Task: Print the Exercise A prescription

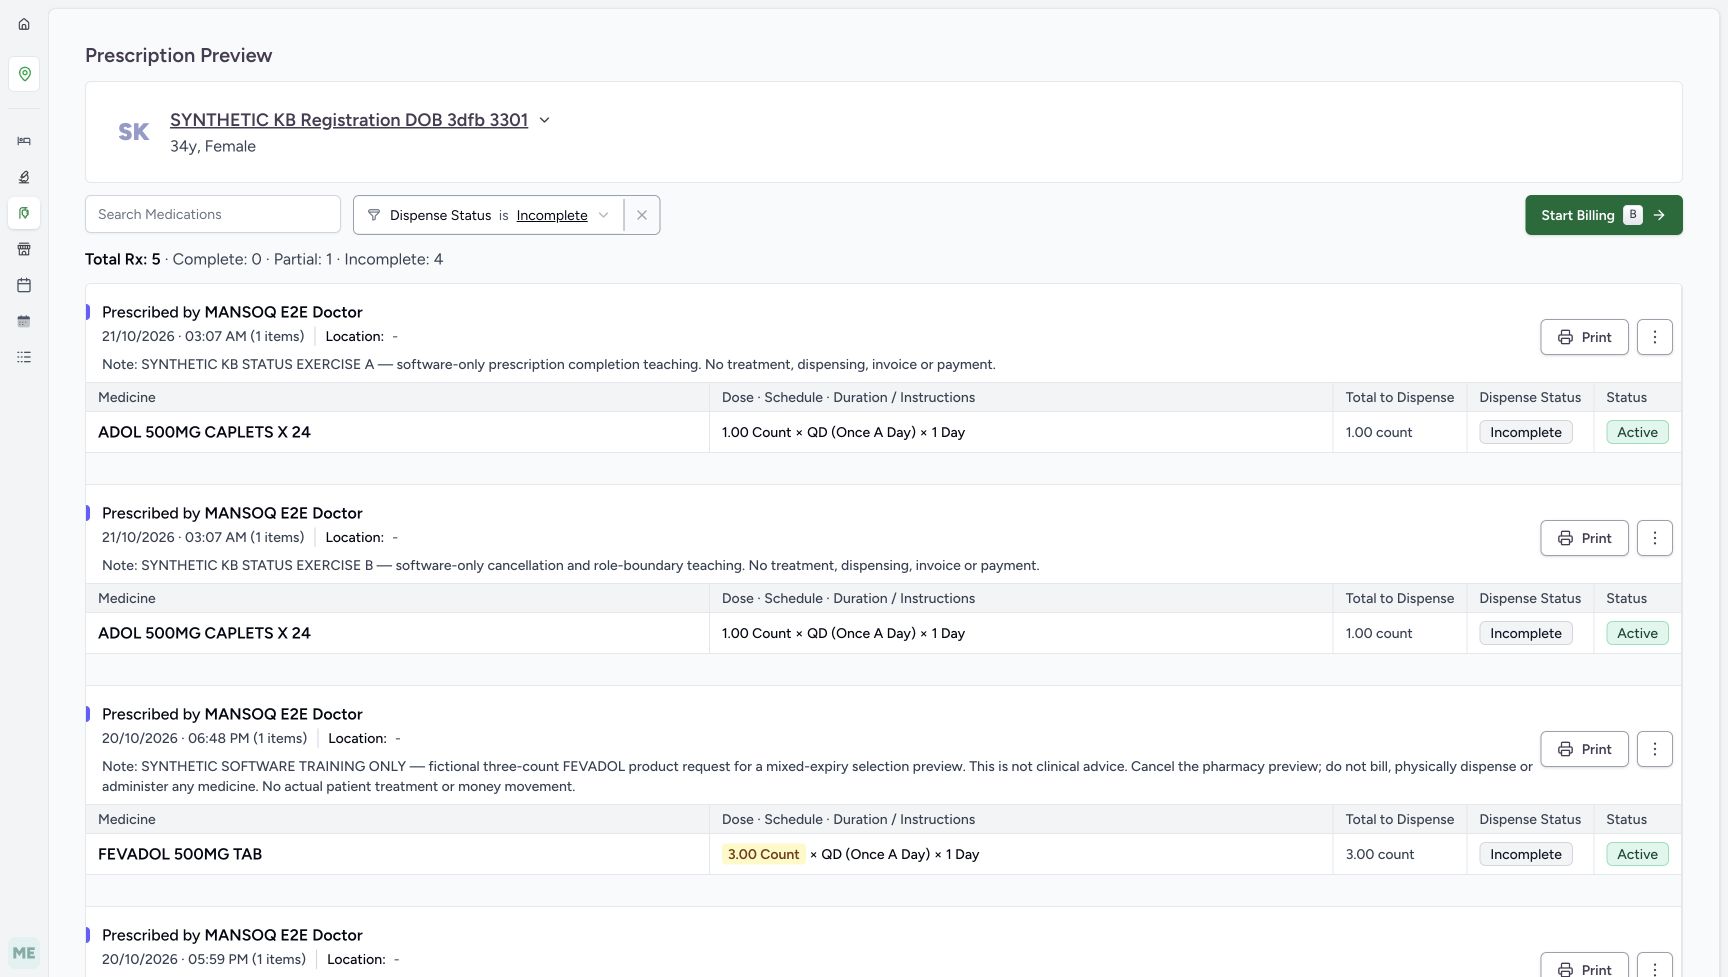Action: pyautogui.click(x=1584, y=337)
